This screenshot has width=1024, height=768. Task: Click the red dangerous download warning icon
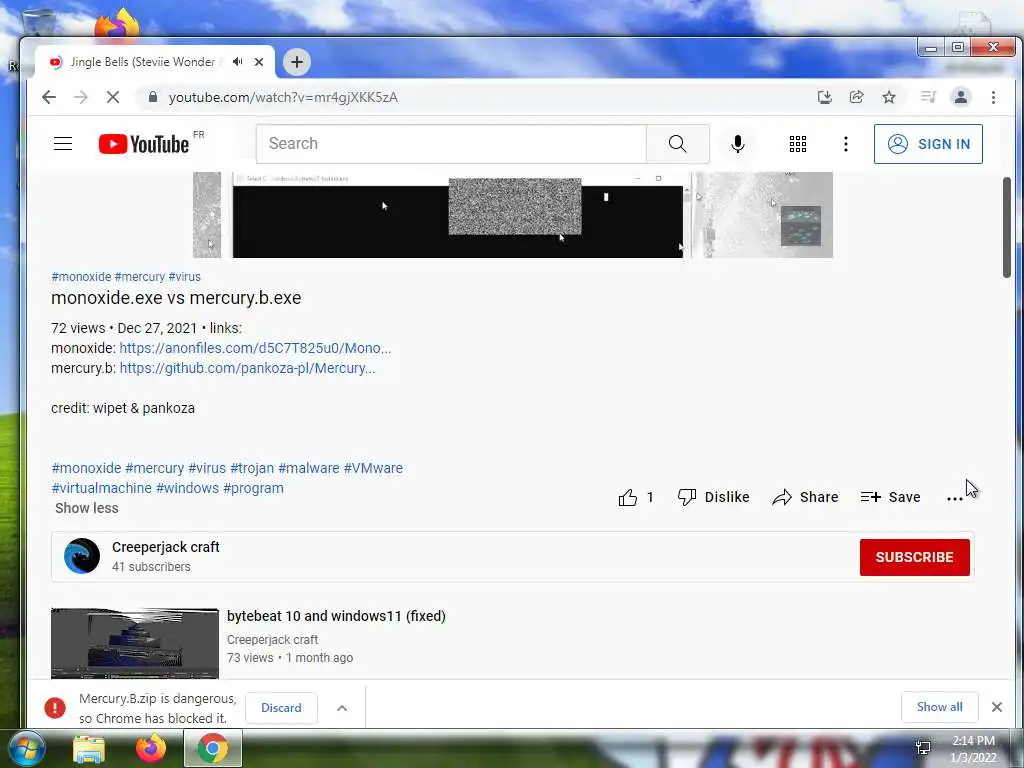55,708
